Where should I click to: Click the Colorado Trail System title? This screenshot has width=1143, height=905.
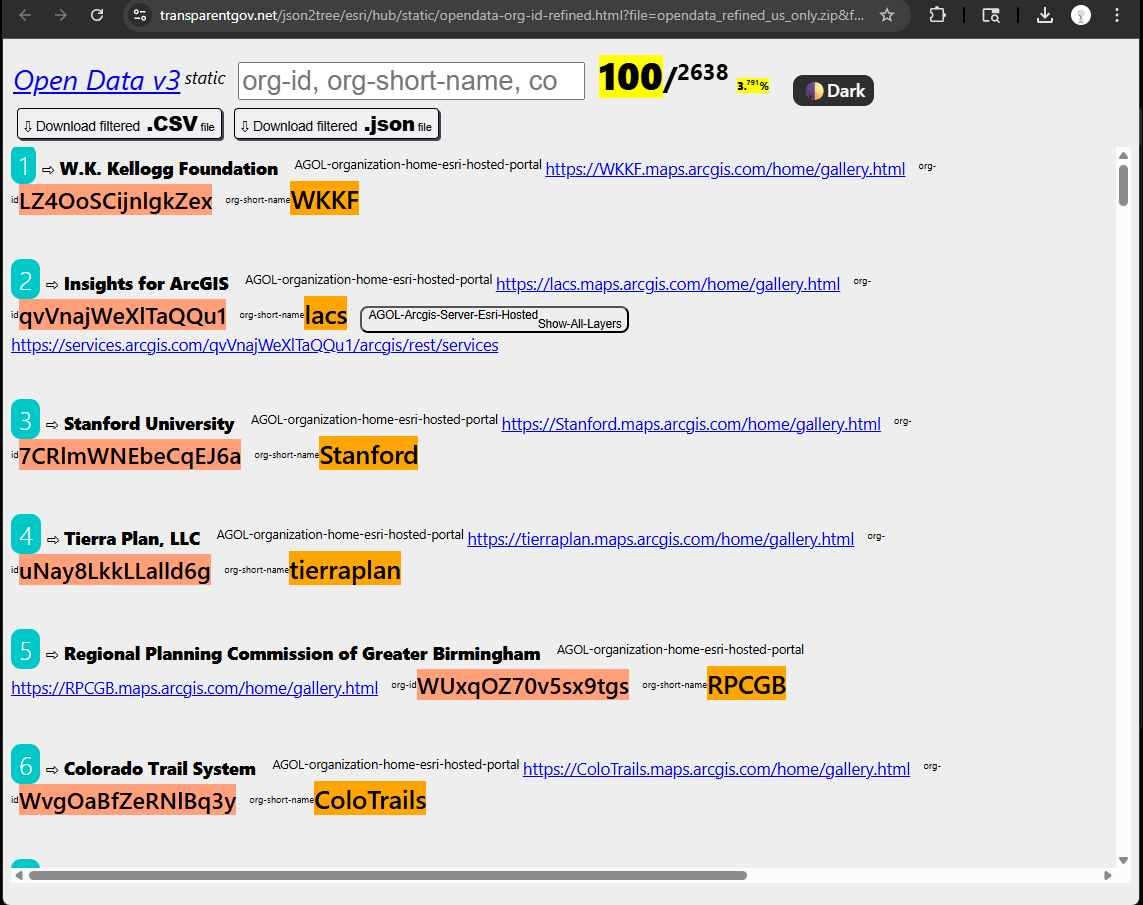click(160, 769)
